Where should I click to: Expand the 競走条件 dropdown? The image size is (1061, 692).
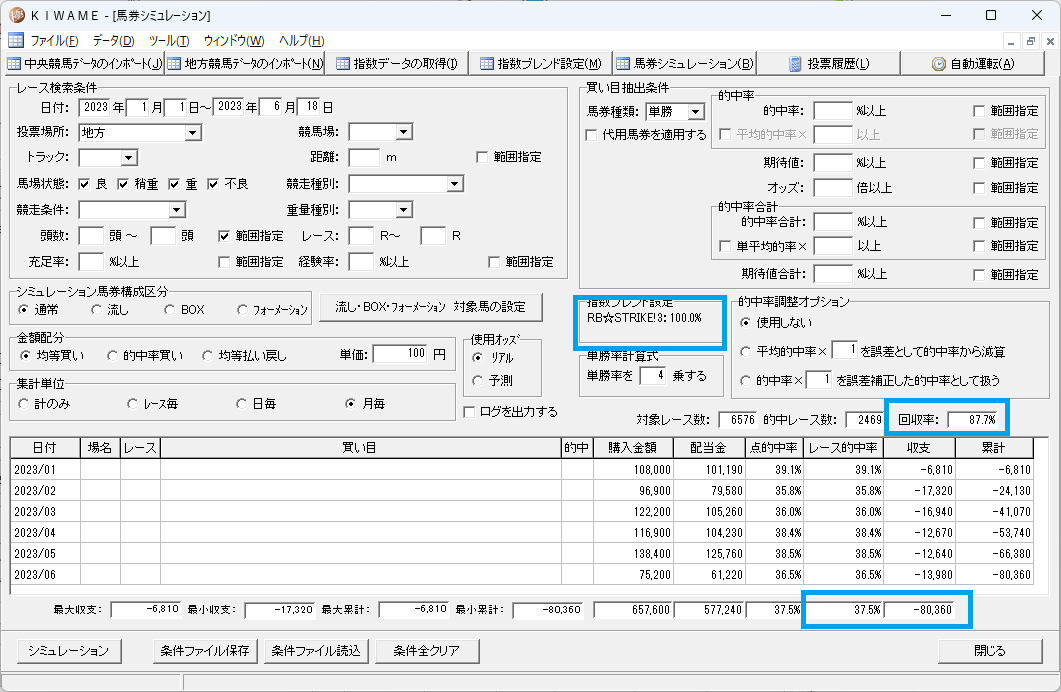177,210
